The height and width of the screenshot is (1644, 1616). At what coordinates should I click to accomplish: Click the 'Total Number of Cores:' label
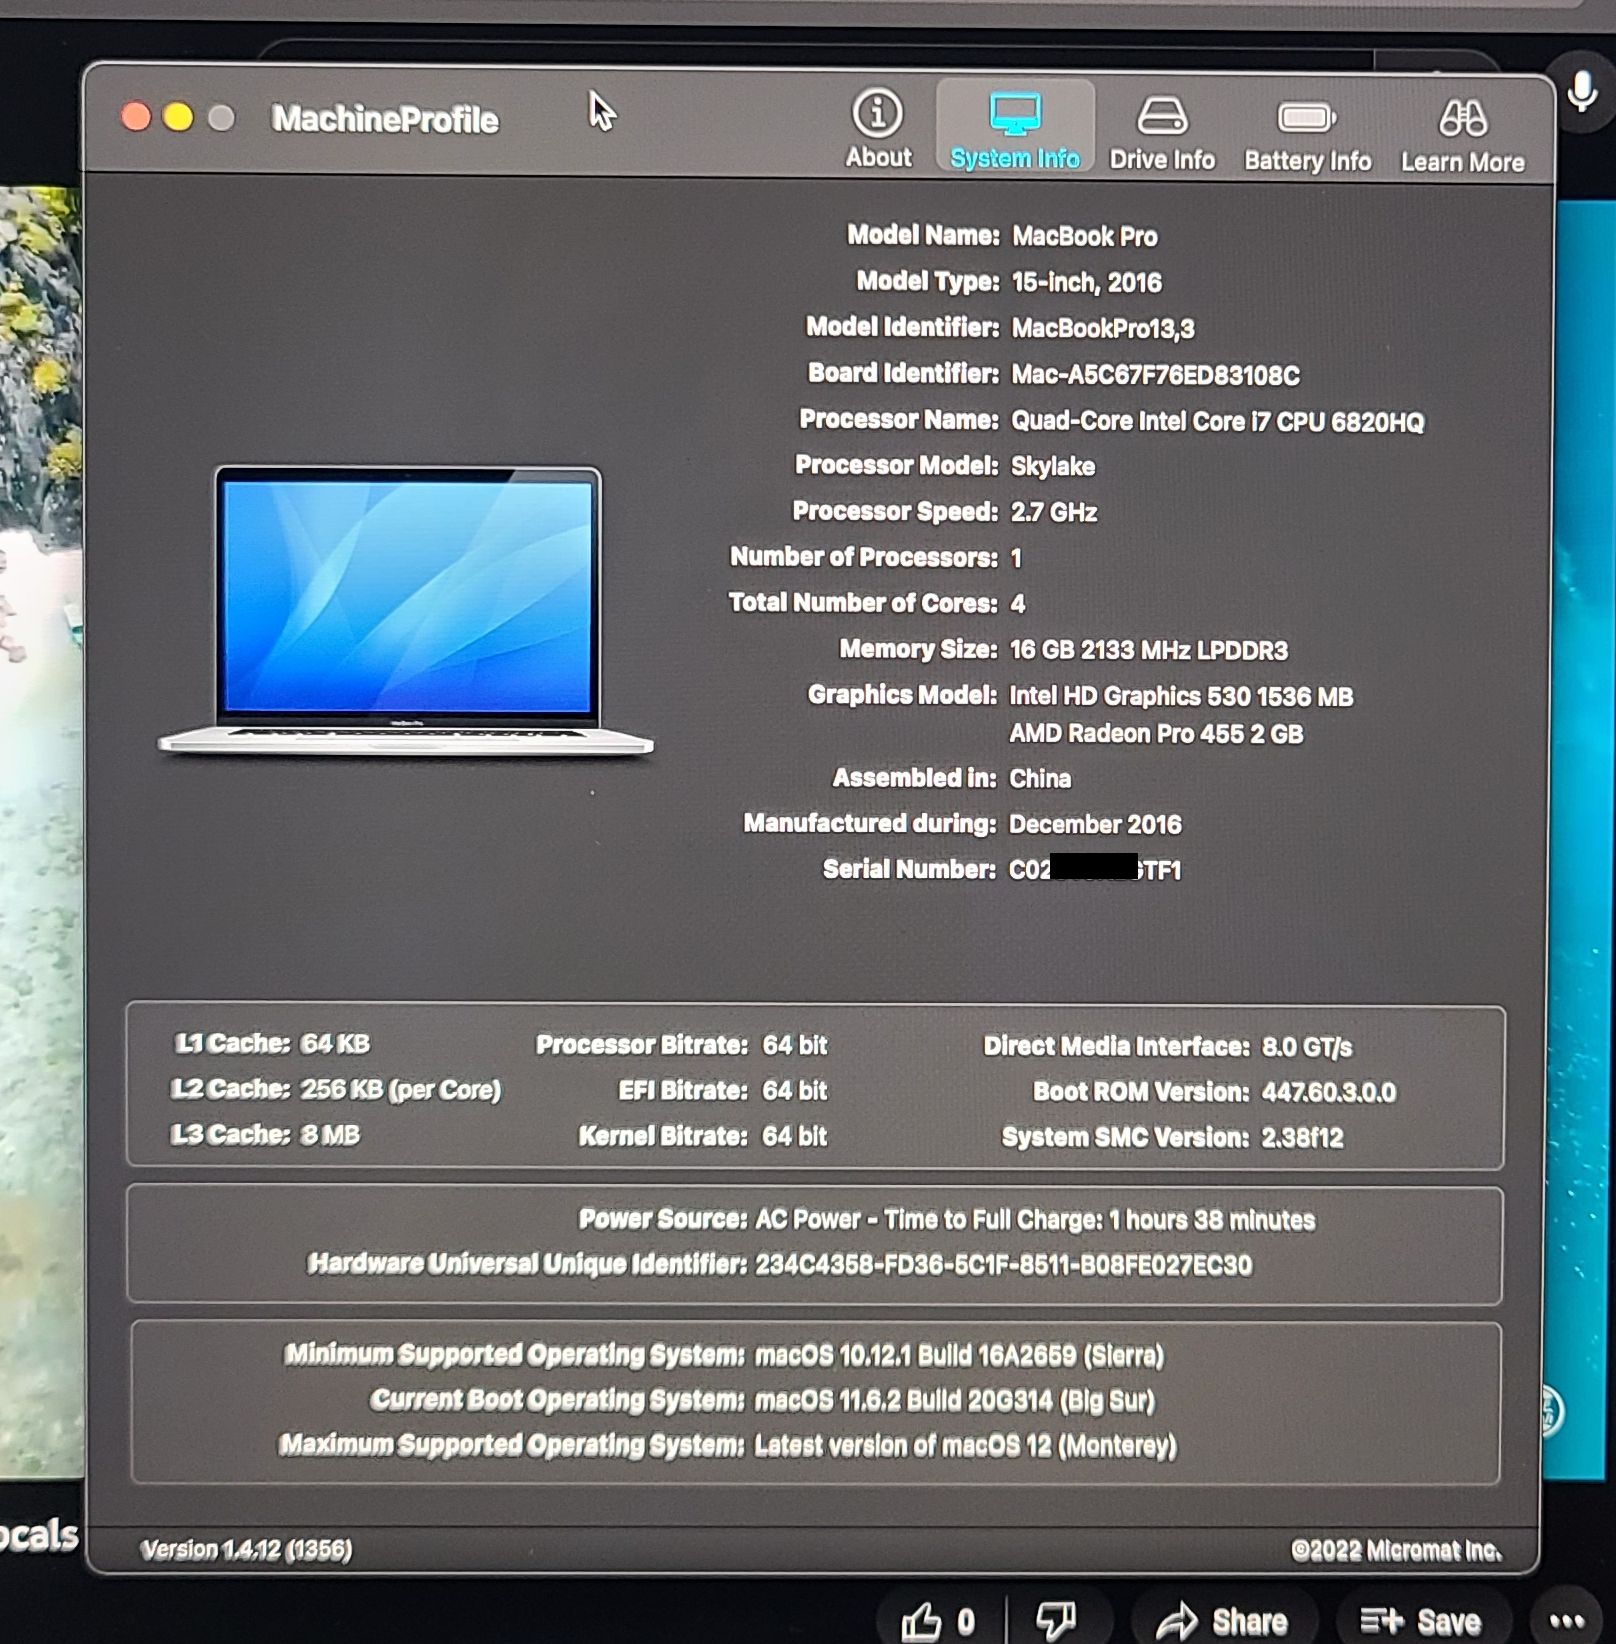click(863, 602)
